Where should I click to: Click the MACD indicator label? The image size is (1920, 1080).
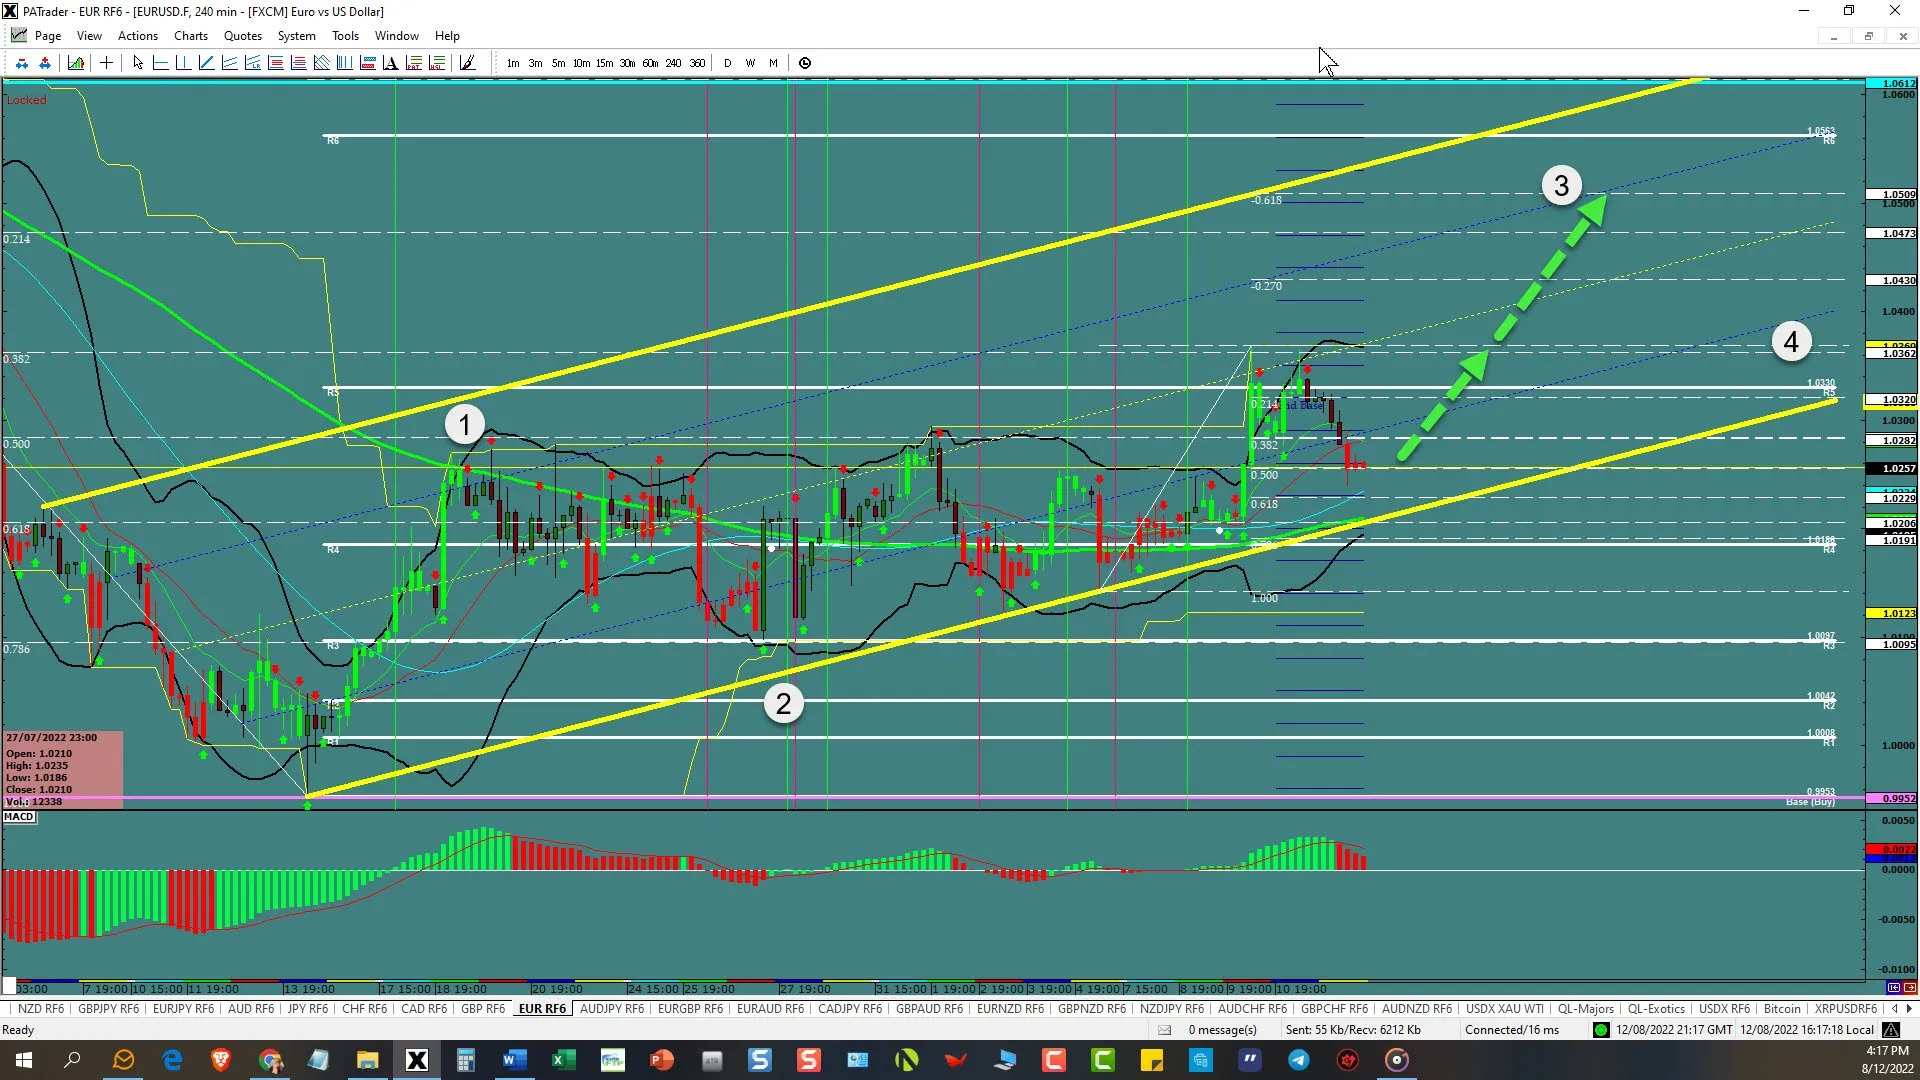point(19,817)
